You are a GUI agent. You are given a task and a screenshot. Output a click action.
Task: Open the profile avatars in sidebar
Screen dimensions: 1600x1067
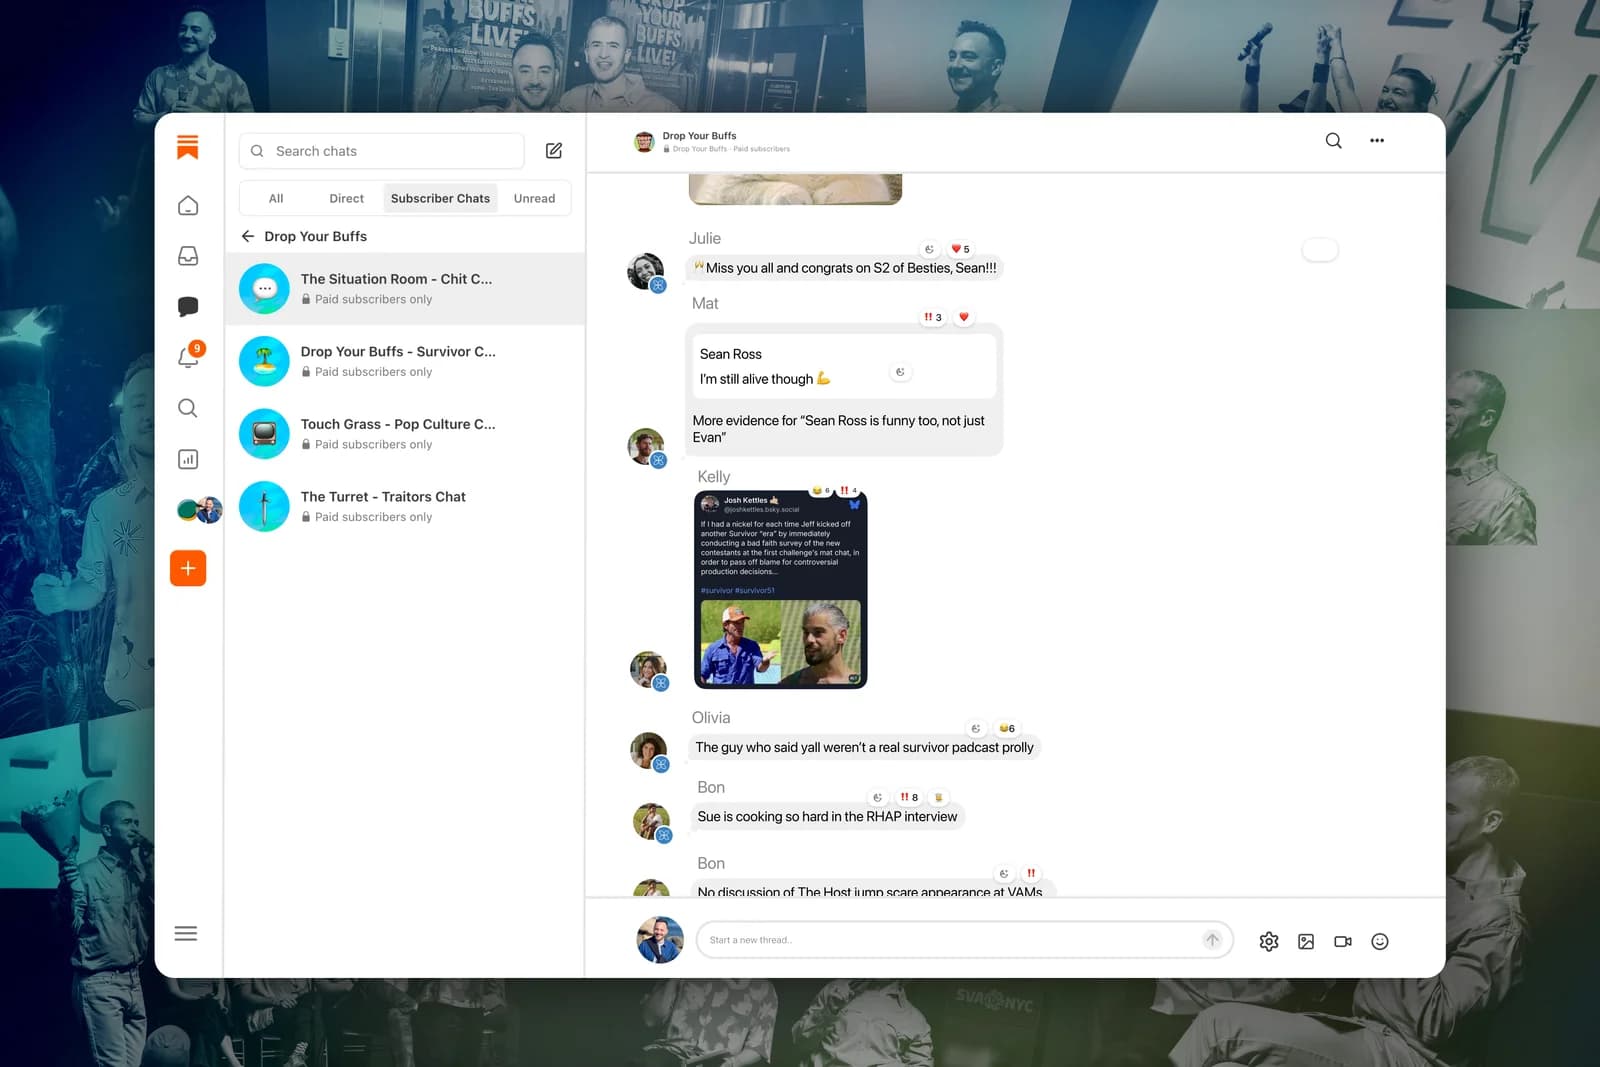click(x=199, y=510)
